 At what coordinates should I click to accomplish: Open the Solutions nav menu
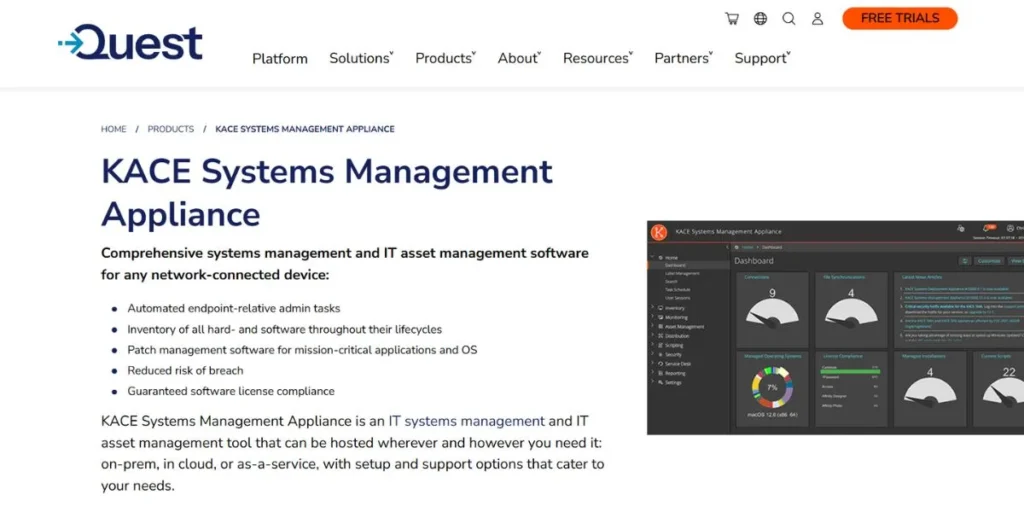(361, 58)
